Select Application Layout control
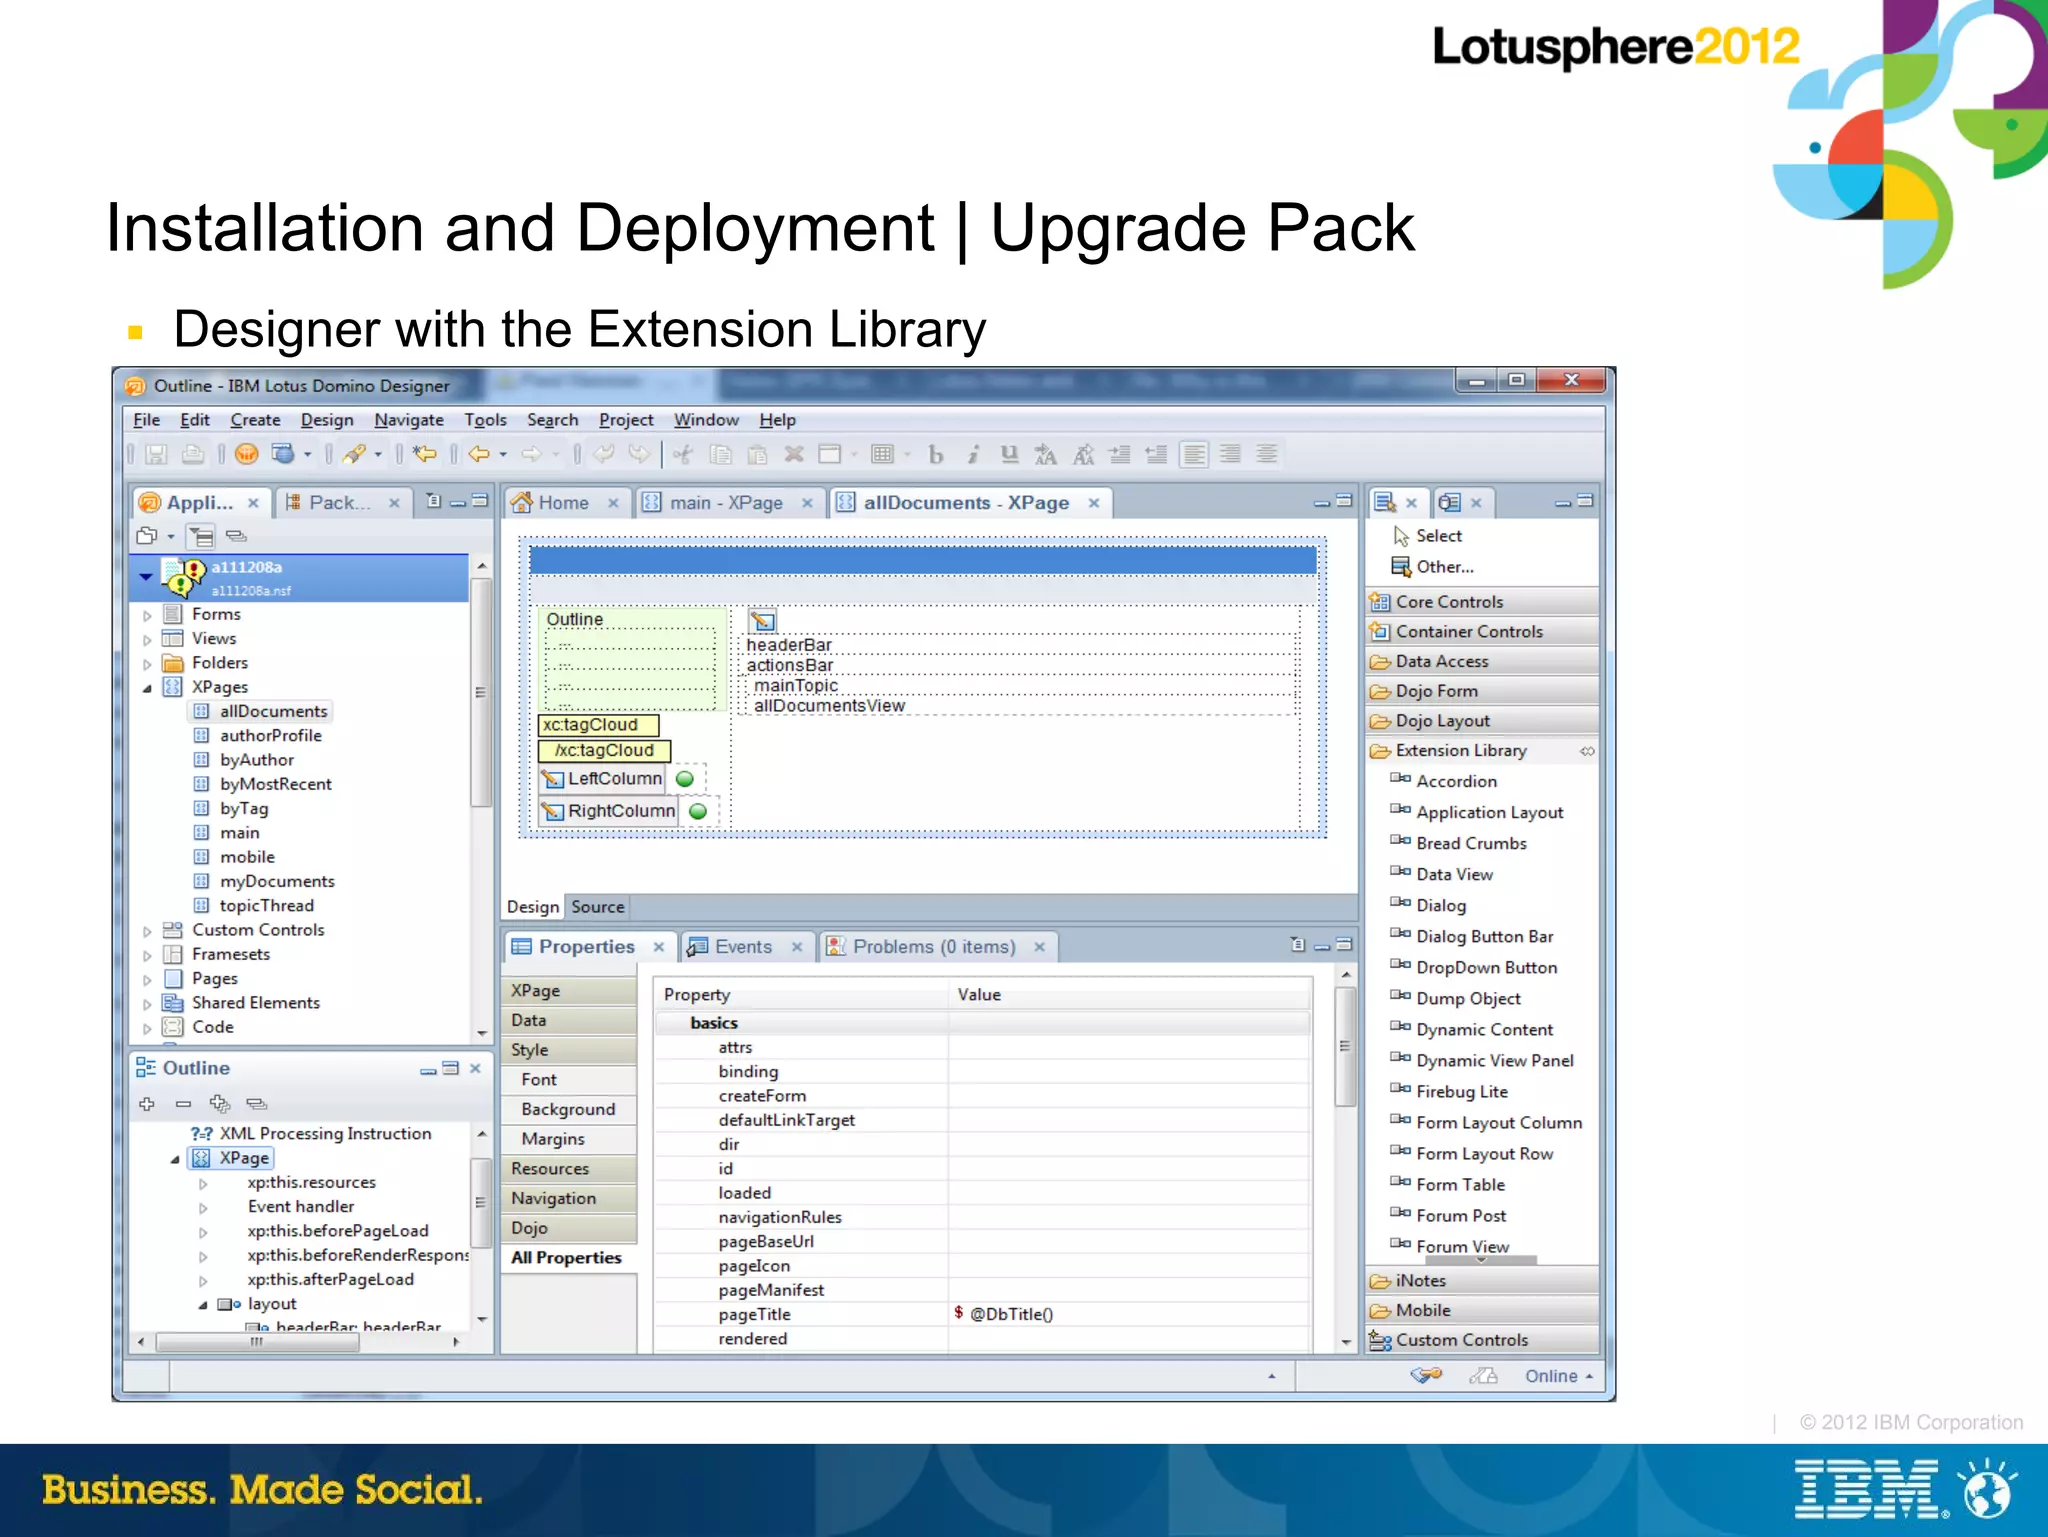This screenshot has height=1537, width=2048. pyautogui.click(x=1477, y=812)
